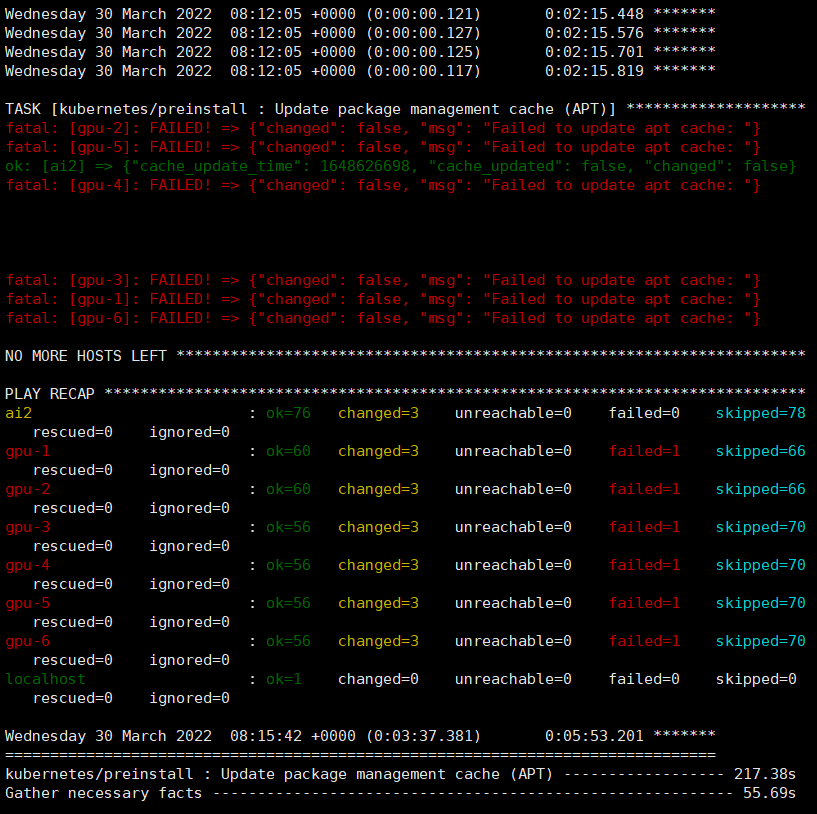Viewport: 817px width, 814px height.
Task: Click ok=1 in the localhost row
Action: coord(283,679)
